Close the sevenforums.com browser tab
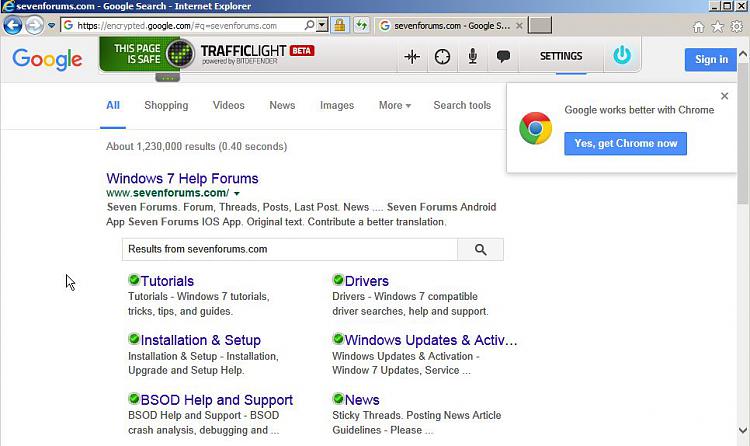Image resolution: width=750 pixels, height=446 pixels. (519, 26)
